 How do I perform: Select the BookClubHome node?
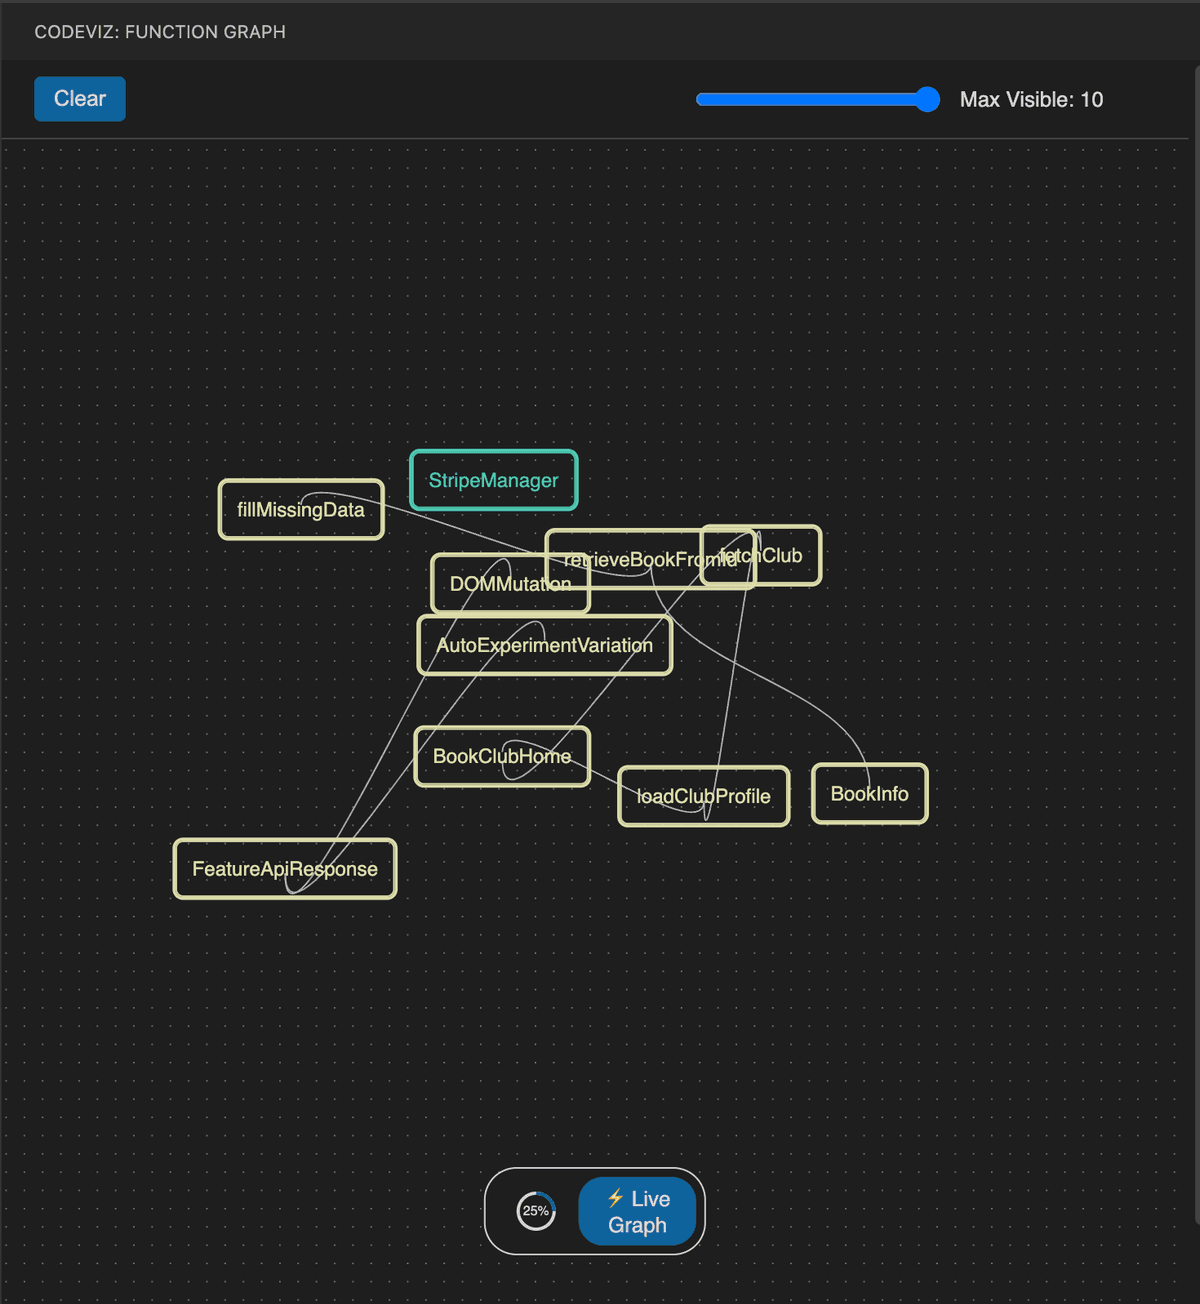502,757
